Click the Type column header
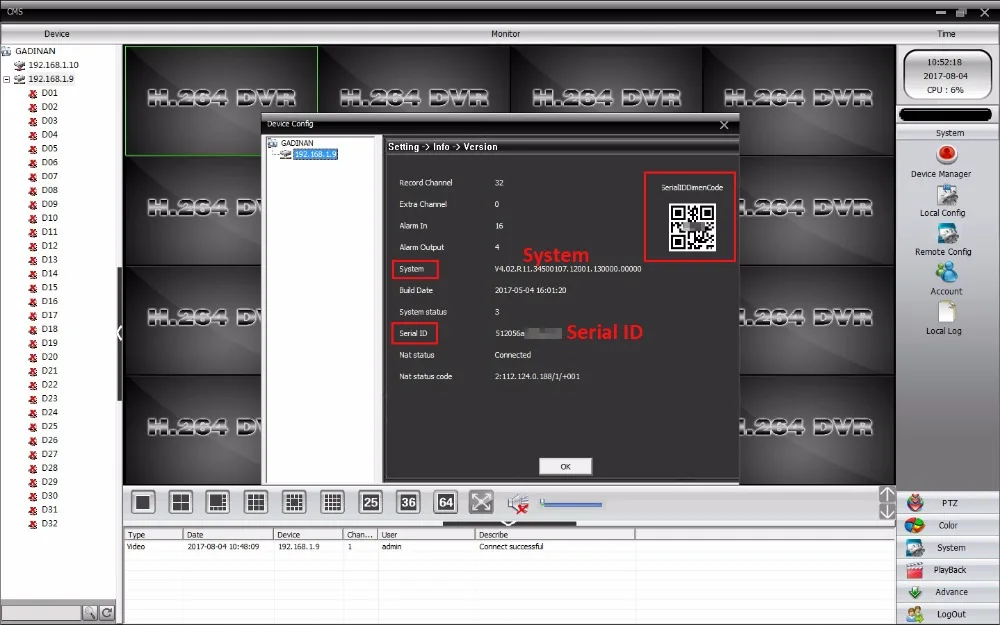Viewport: 1000px width, 625px height. (154, 534)
